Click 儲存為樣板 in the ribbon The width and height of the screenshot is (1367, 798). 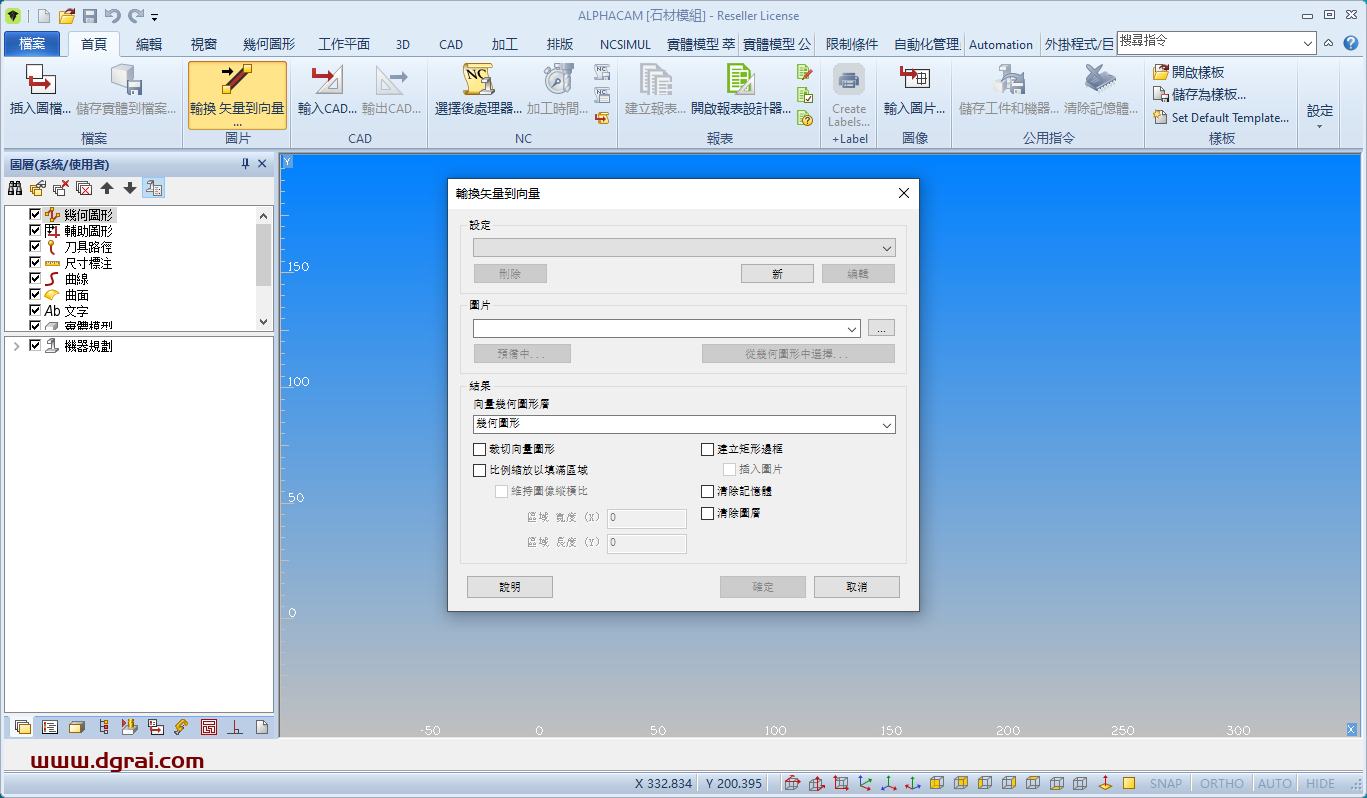click(x=1200, y=94)
